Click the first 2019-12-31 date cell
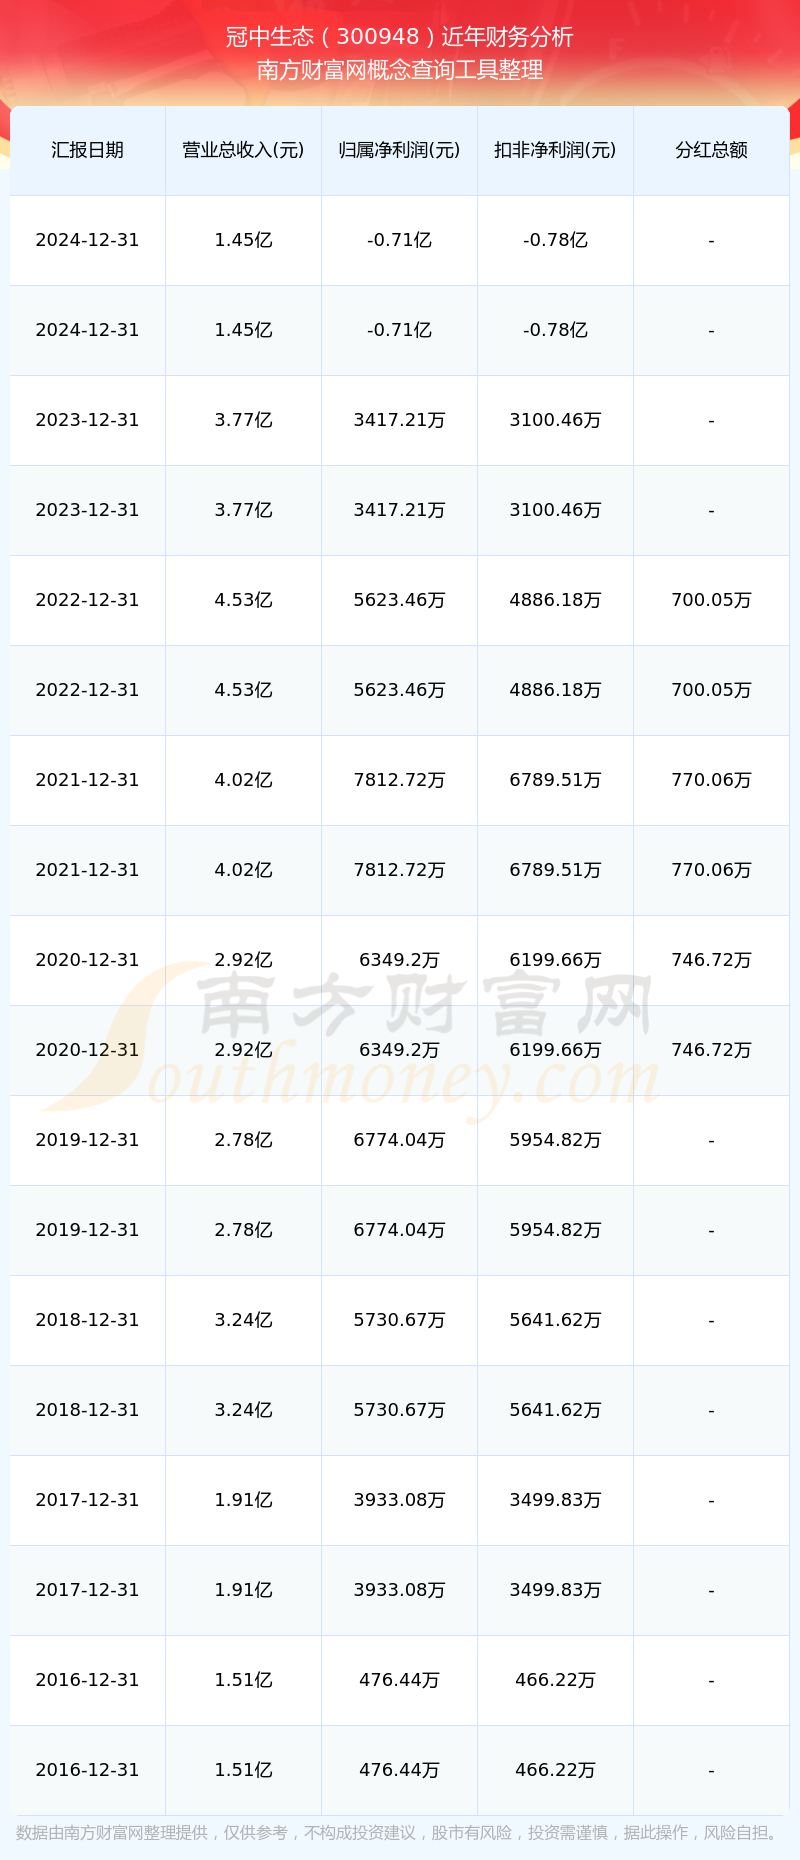Screen dimensions: 800x1860 [87, 1140]
